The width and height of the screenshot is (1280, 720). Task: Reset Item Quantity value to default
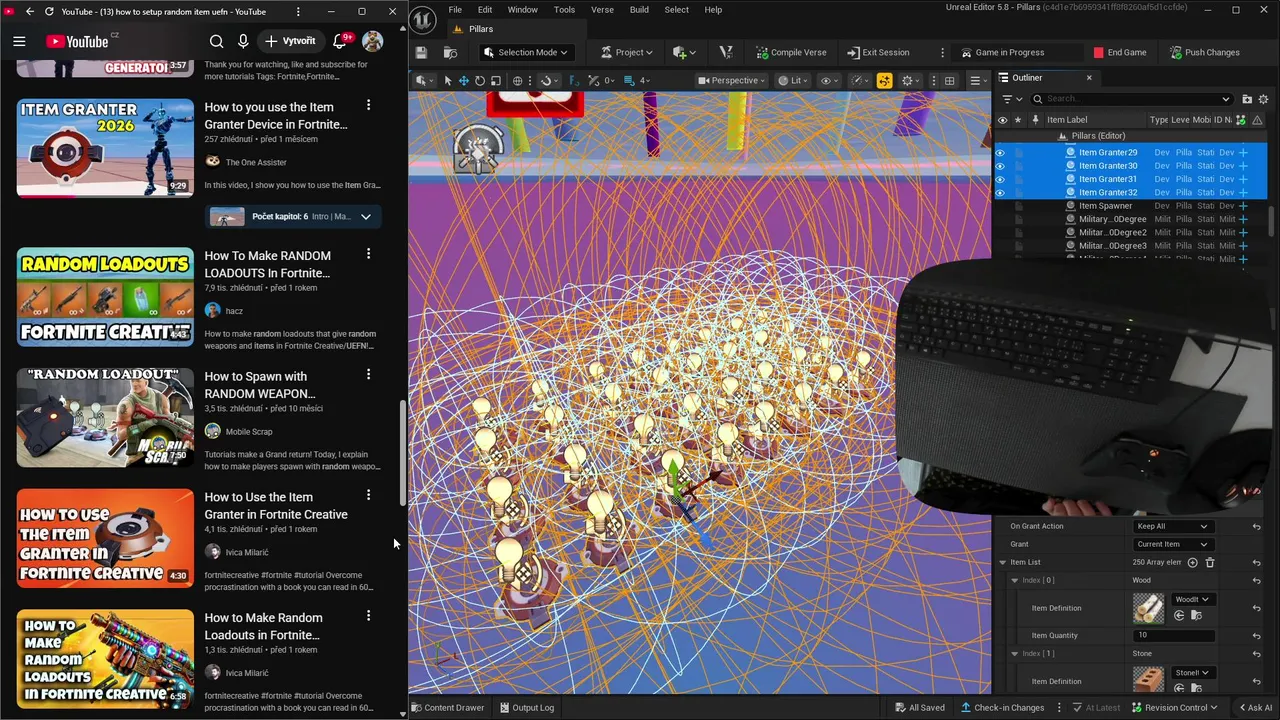[1257, 635]
